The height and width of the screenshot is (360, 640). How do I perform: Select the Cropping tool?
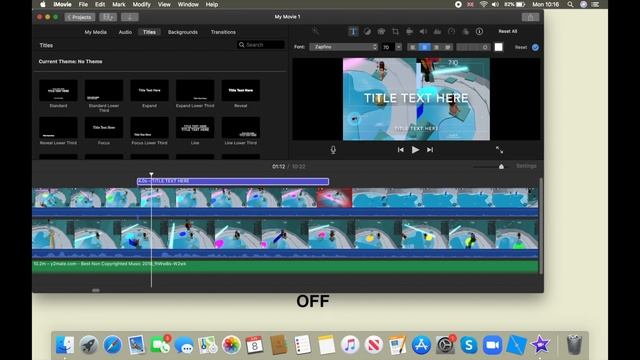[395, 31]
